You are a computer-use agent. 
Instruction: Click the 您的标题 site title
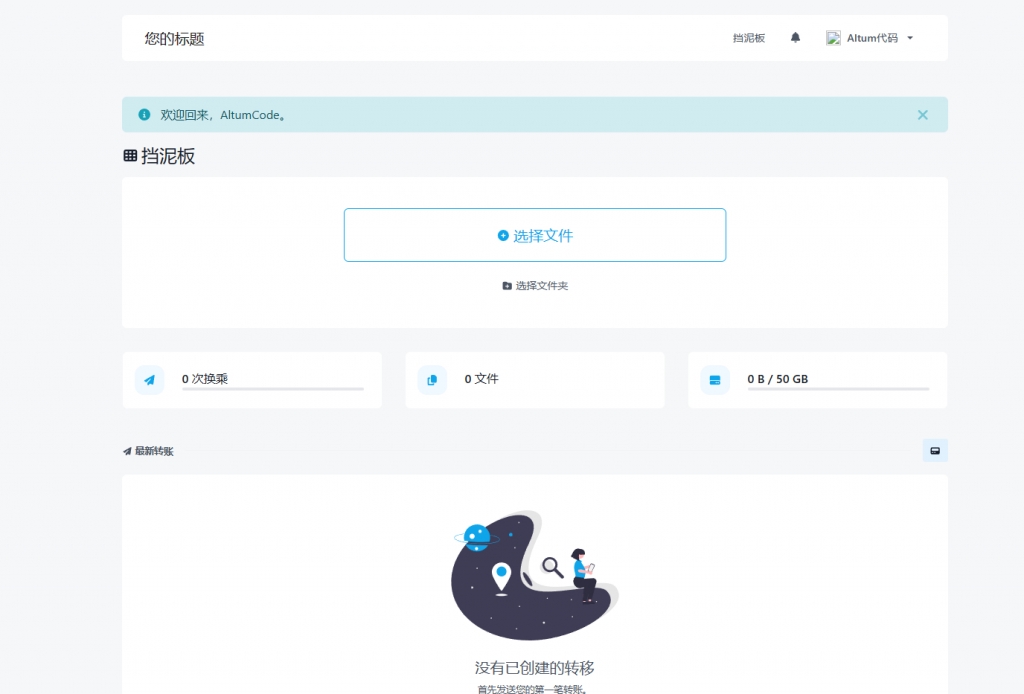[x=174, y=39]
